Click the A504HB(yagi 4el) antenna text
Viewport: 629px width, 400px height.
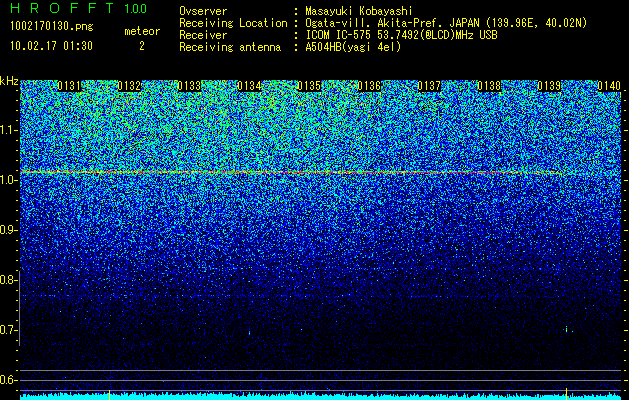coord(353,47)
